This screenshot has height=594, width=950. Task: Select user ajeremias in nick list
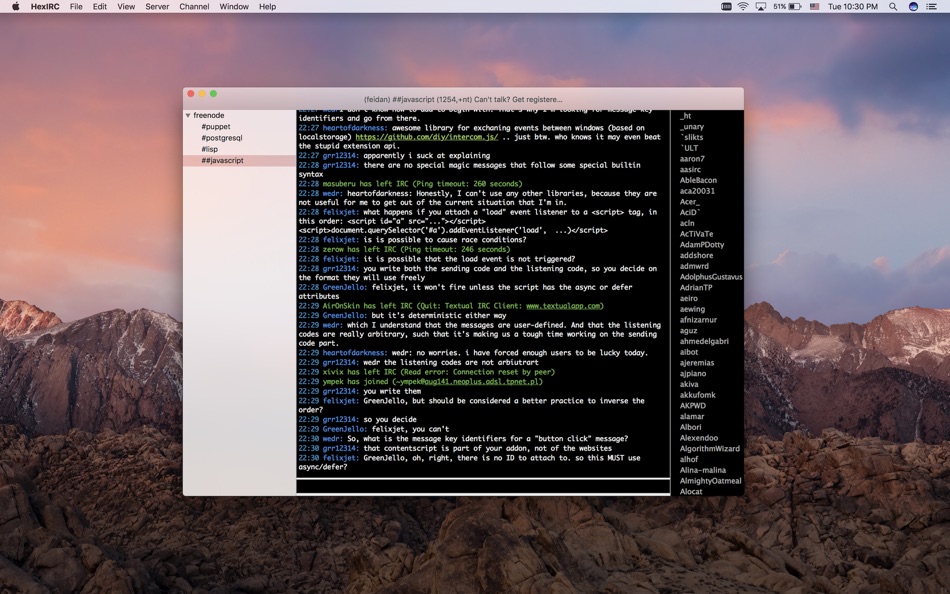[x=697, y=363]
